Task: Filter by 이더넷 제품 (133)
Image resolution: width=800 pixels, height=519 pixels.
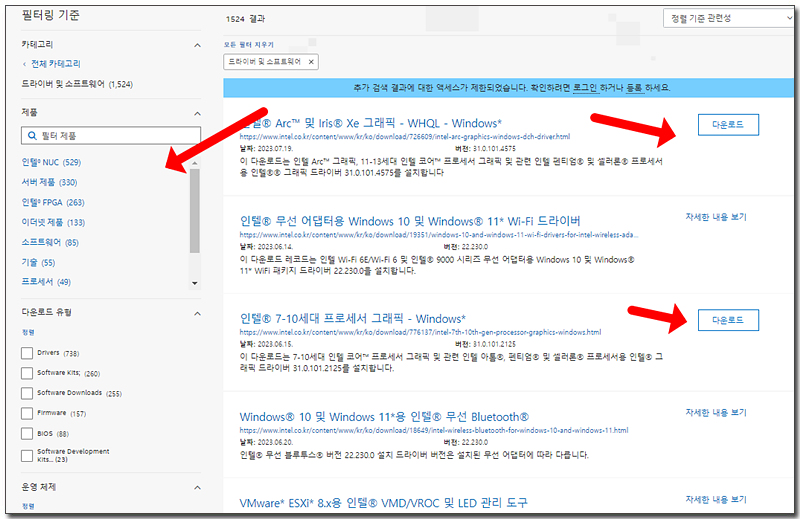Action: coord(53,222)
